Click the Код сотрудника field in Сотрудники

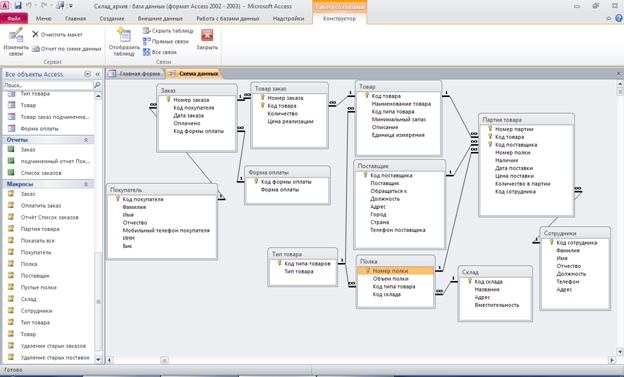(x=576, y=242)
